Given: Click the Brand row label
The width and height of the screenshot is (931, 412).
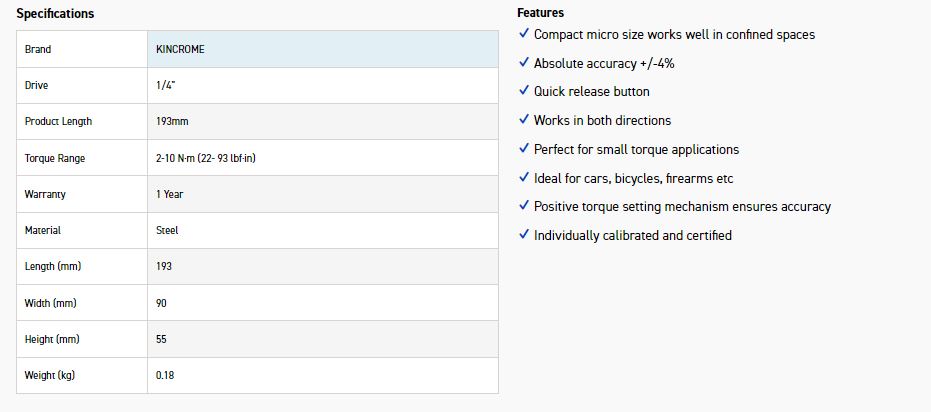Looking at the screenshot, I should pos(38,49).
